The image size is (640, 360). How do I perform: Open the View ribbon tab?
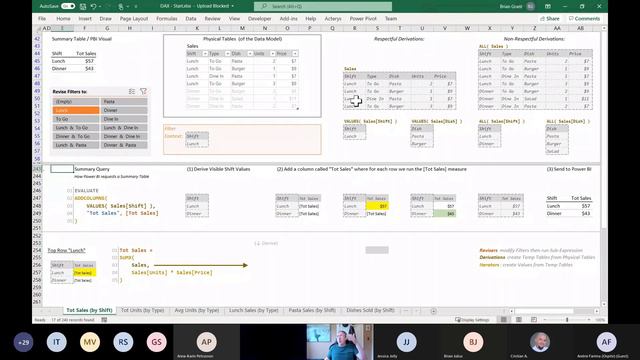tap(234, 18)
